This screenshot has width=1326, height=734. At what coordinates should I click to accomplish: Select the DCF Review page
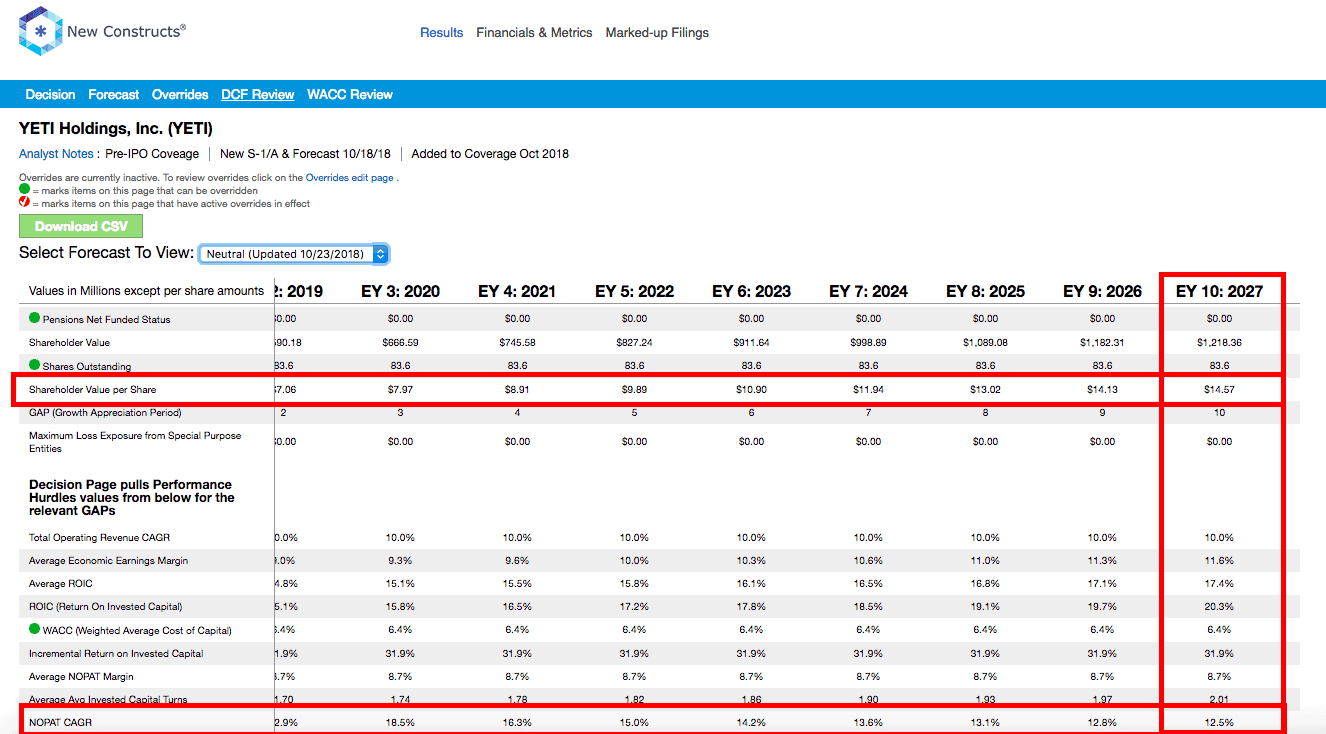coord(258,95)
